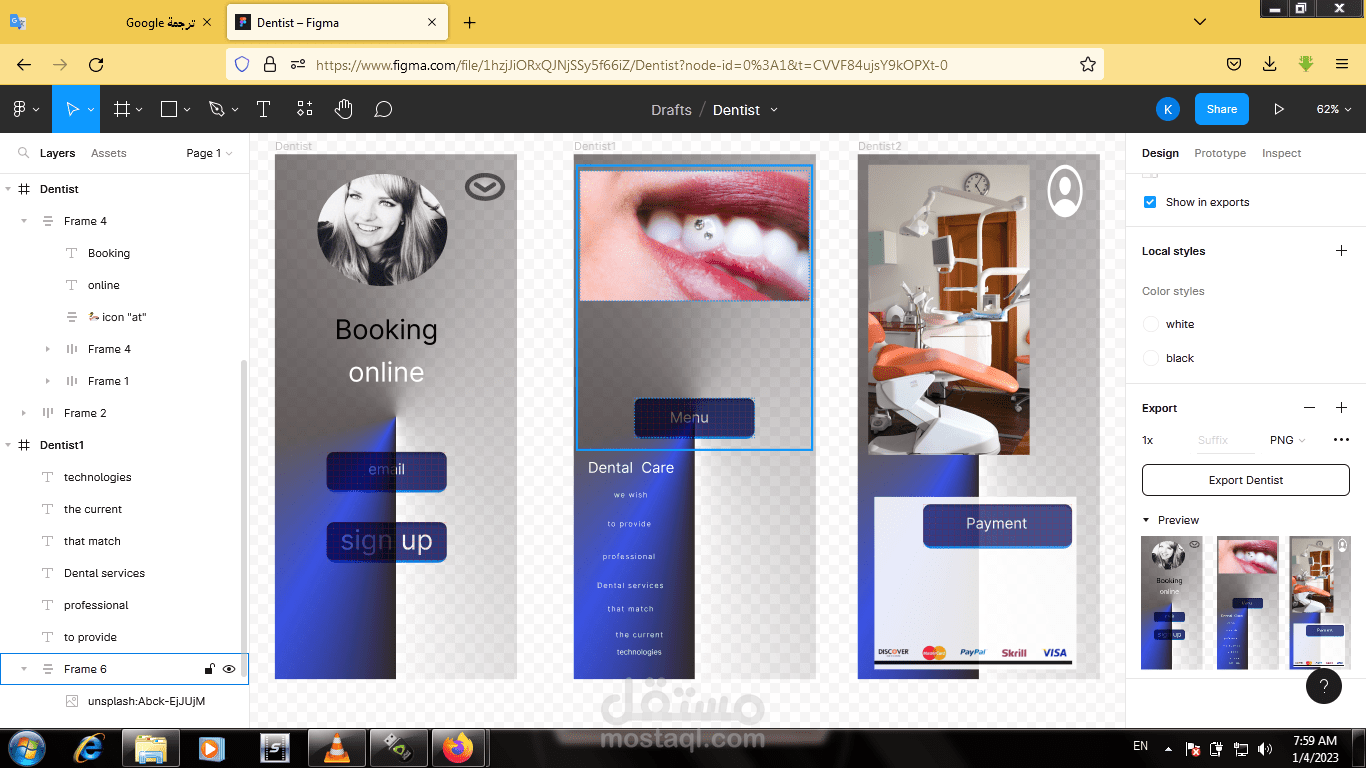Screen dimensions: 1366x768
Task: Open the Resources components tool
Action: point(305,109)
